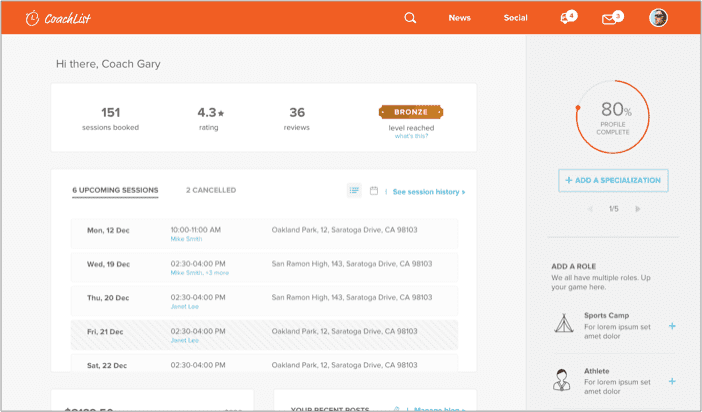Open the News menu item
This screenshot has height=412, width=702.
coord(459,18)
